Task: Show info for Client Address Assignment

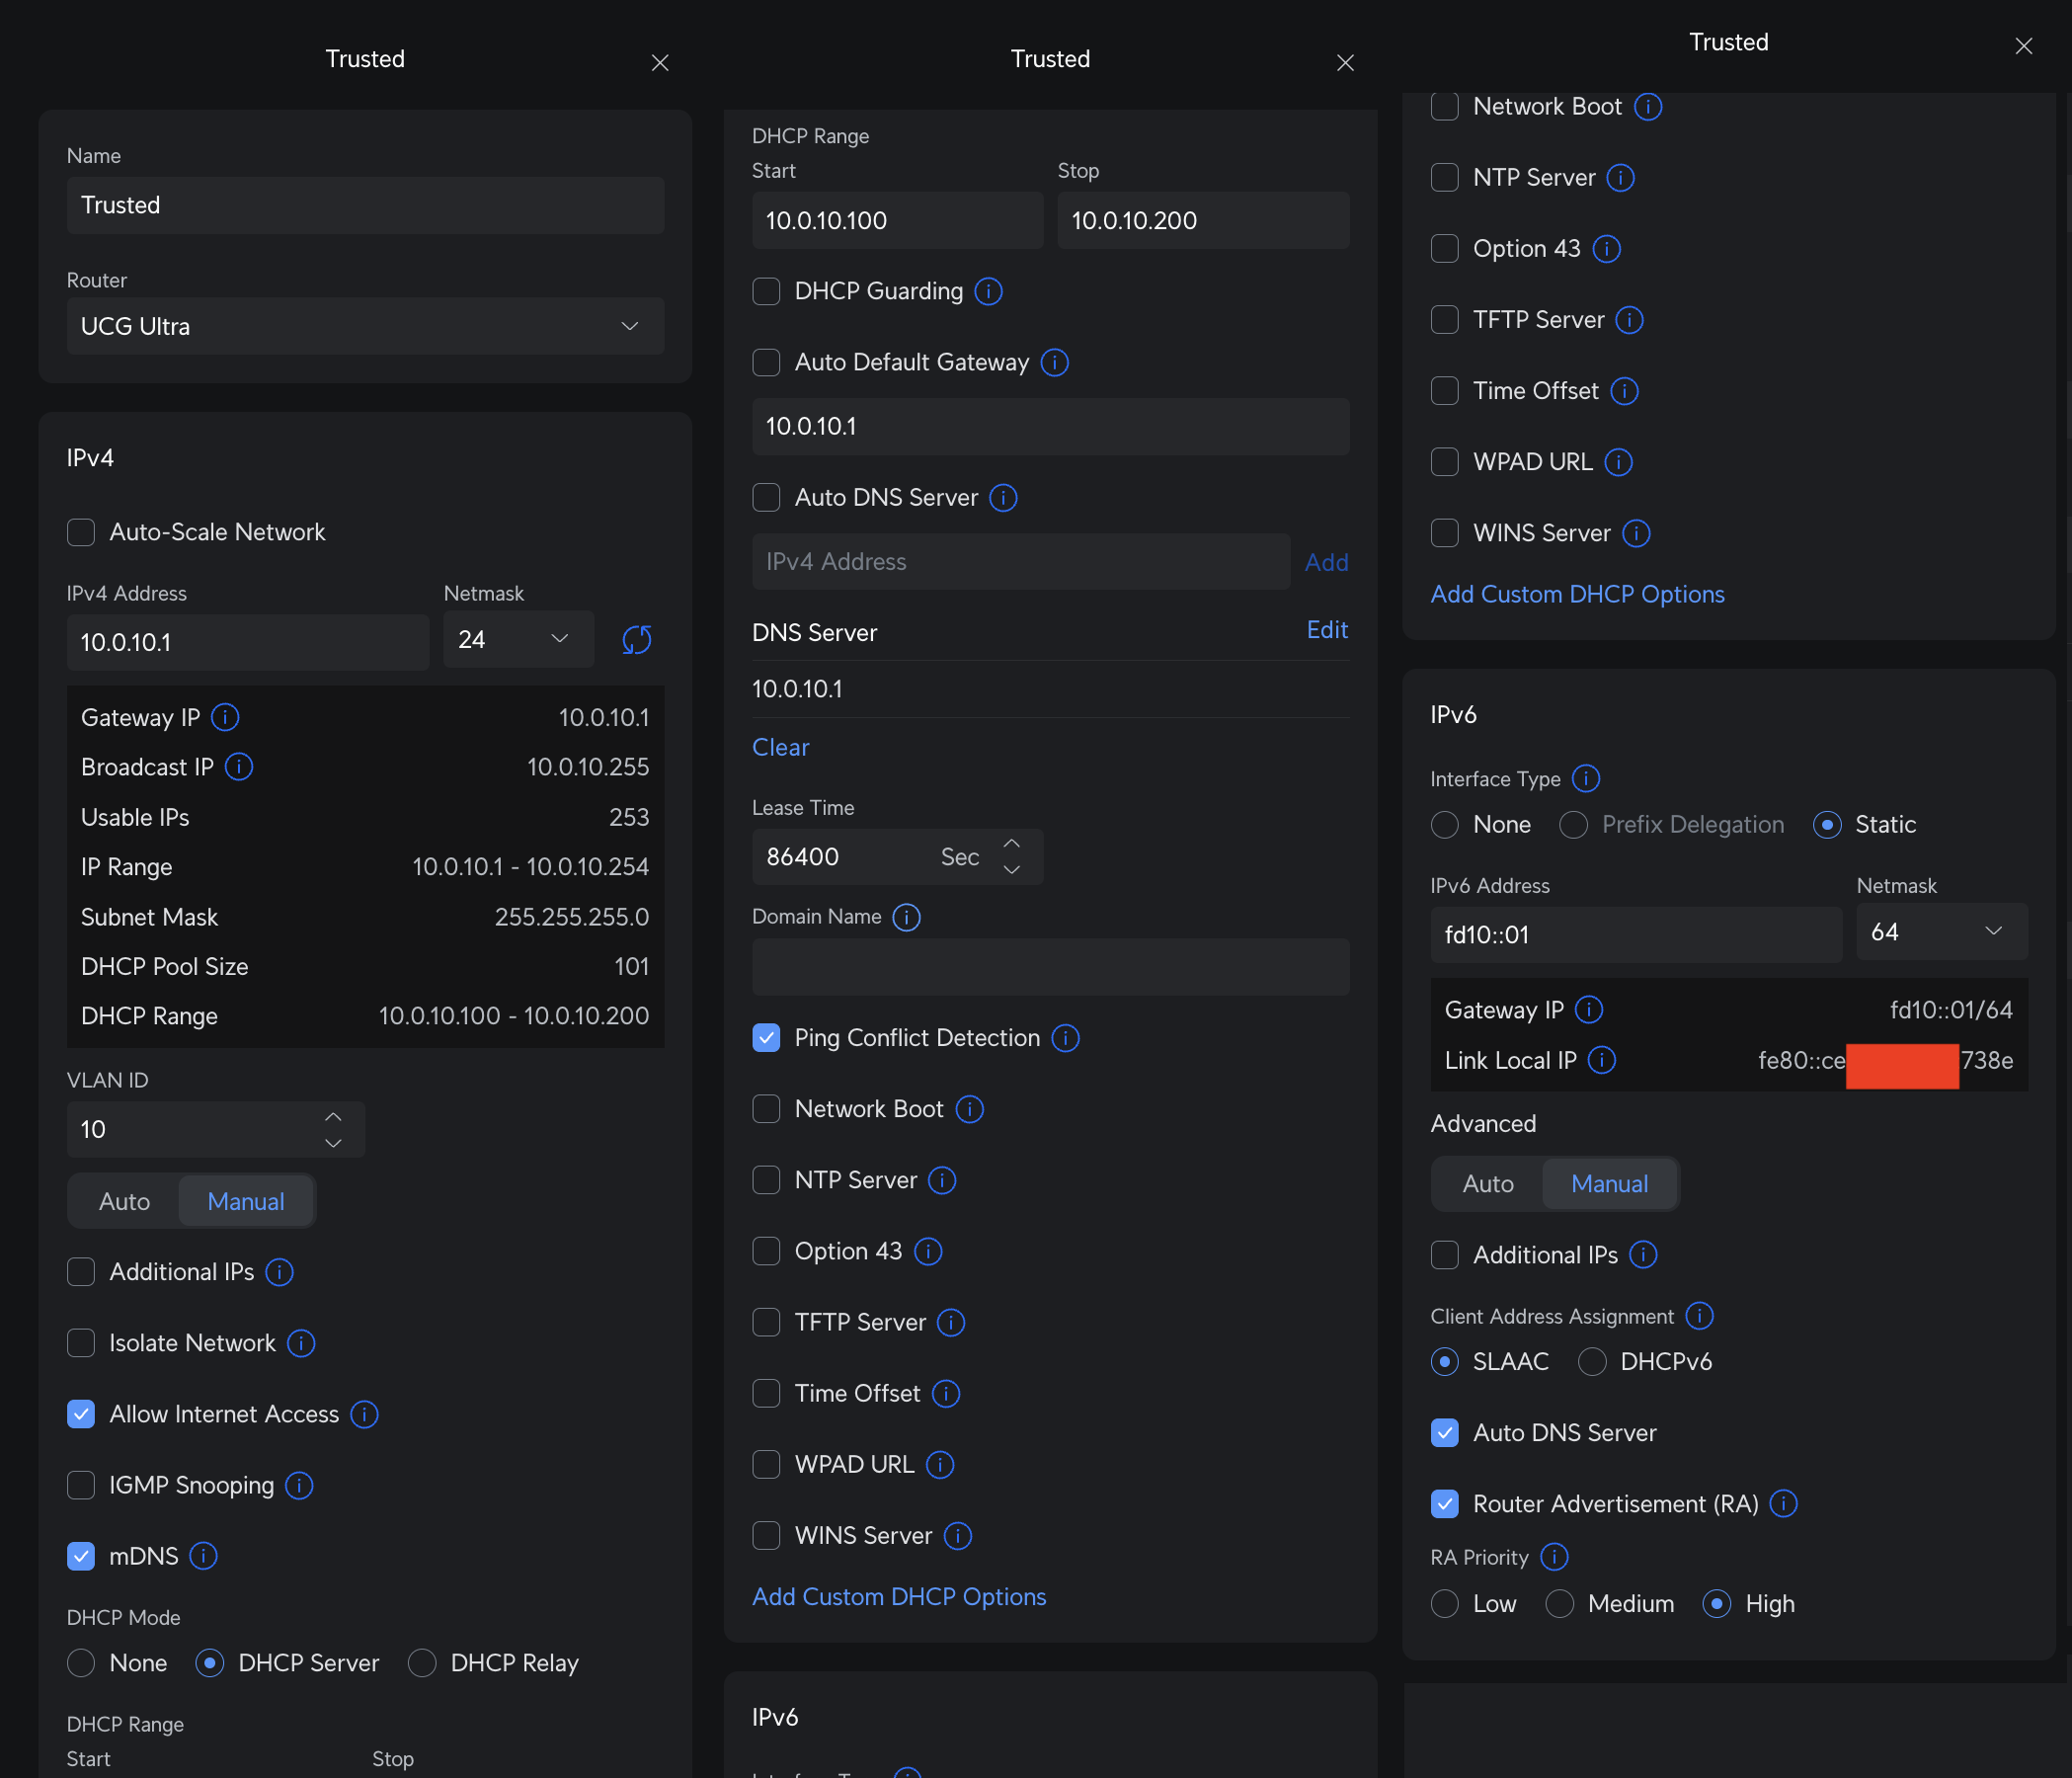Action: 1699,1316
